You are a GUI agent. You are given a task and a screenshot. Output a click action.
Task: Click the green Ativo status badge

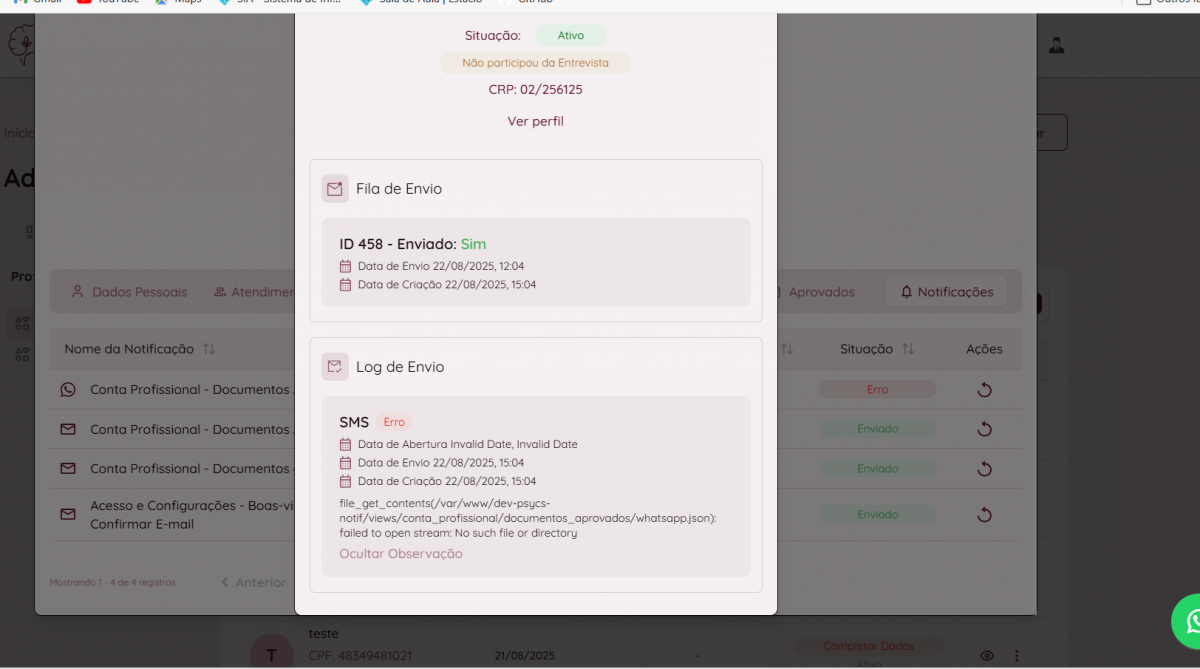tap(570, 35)
